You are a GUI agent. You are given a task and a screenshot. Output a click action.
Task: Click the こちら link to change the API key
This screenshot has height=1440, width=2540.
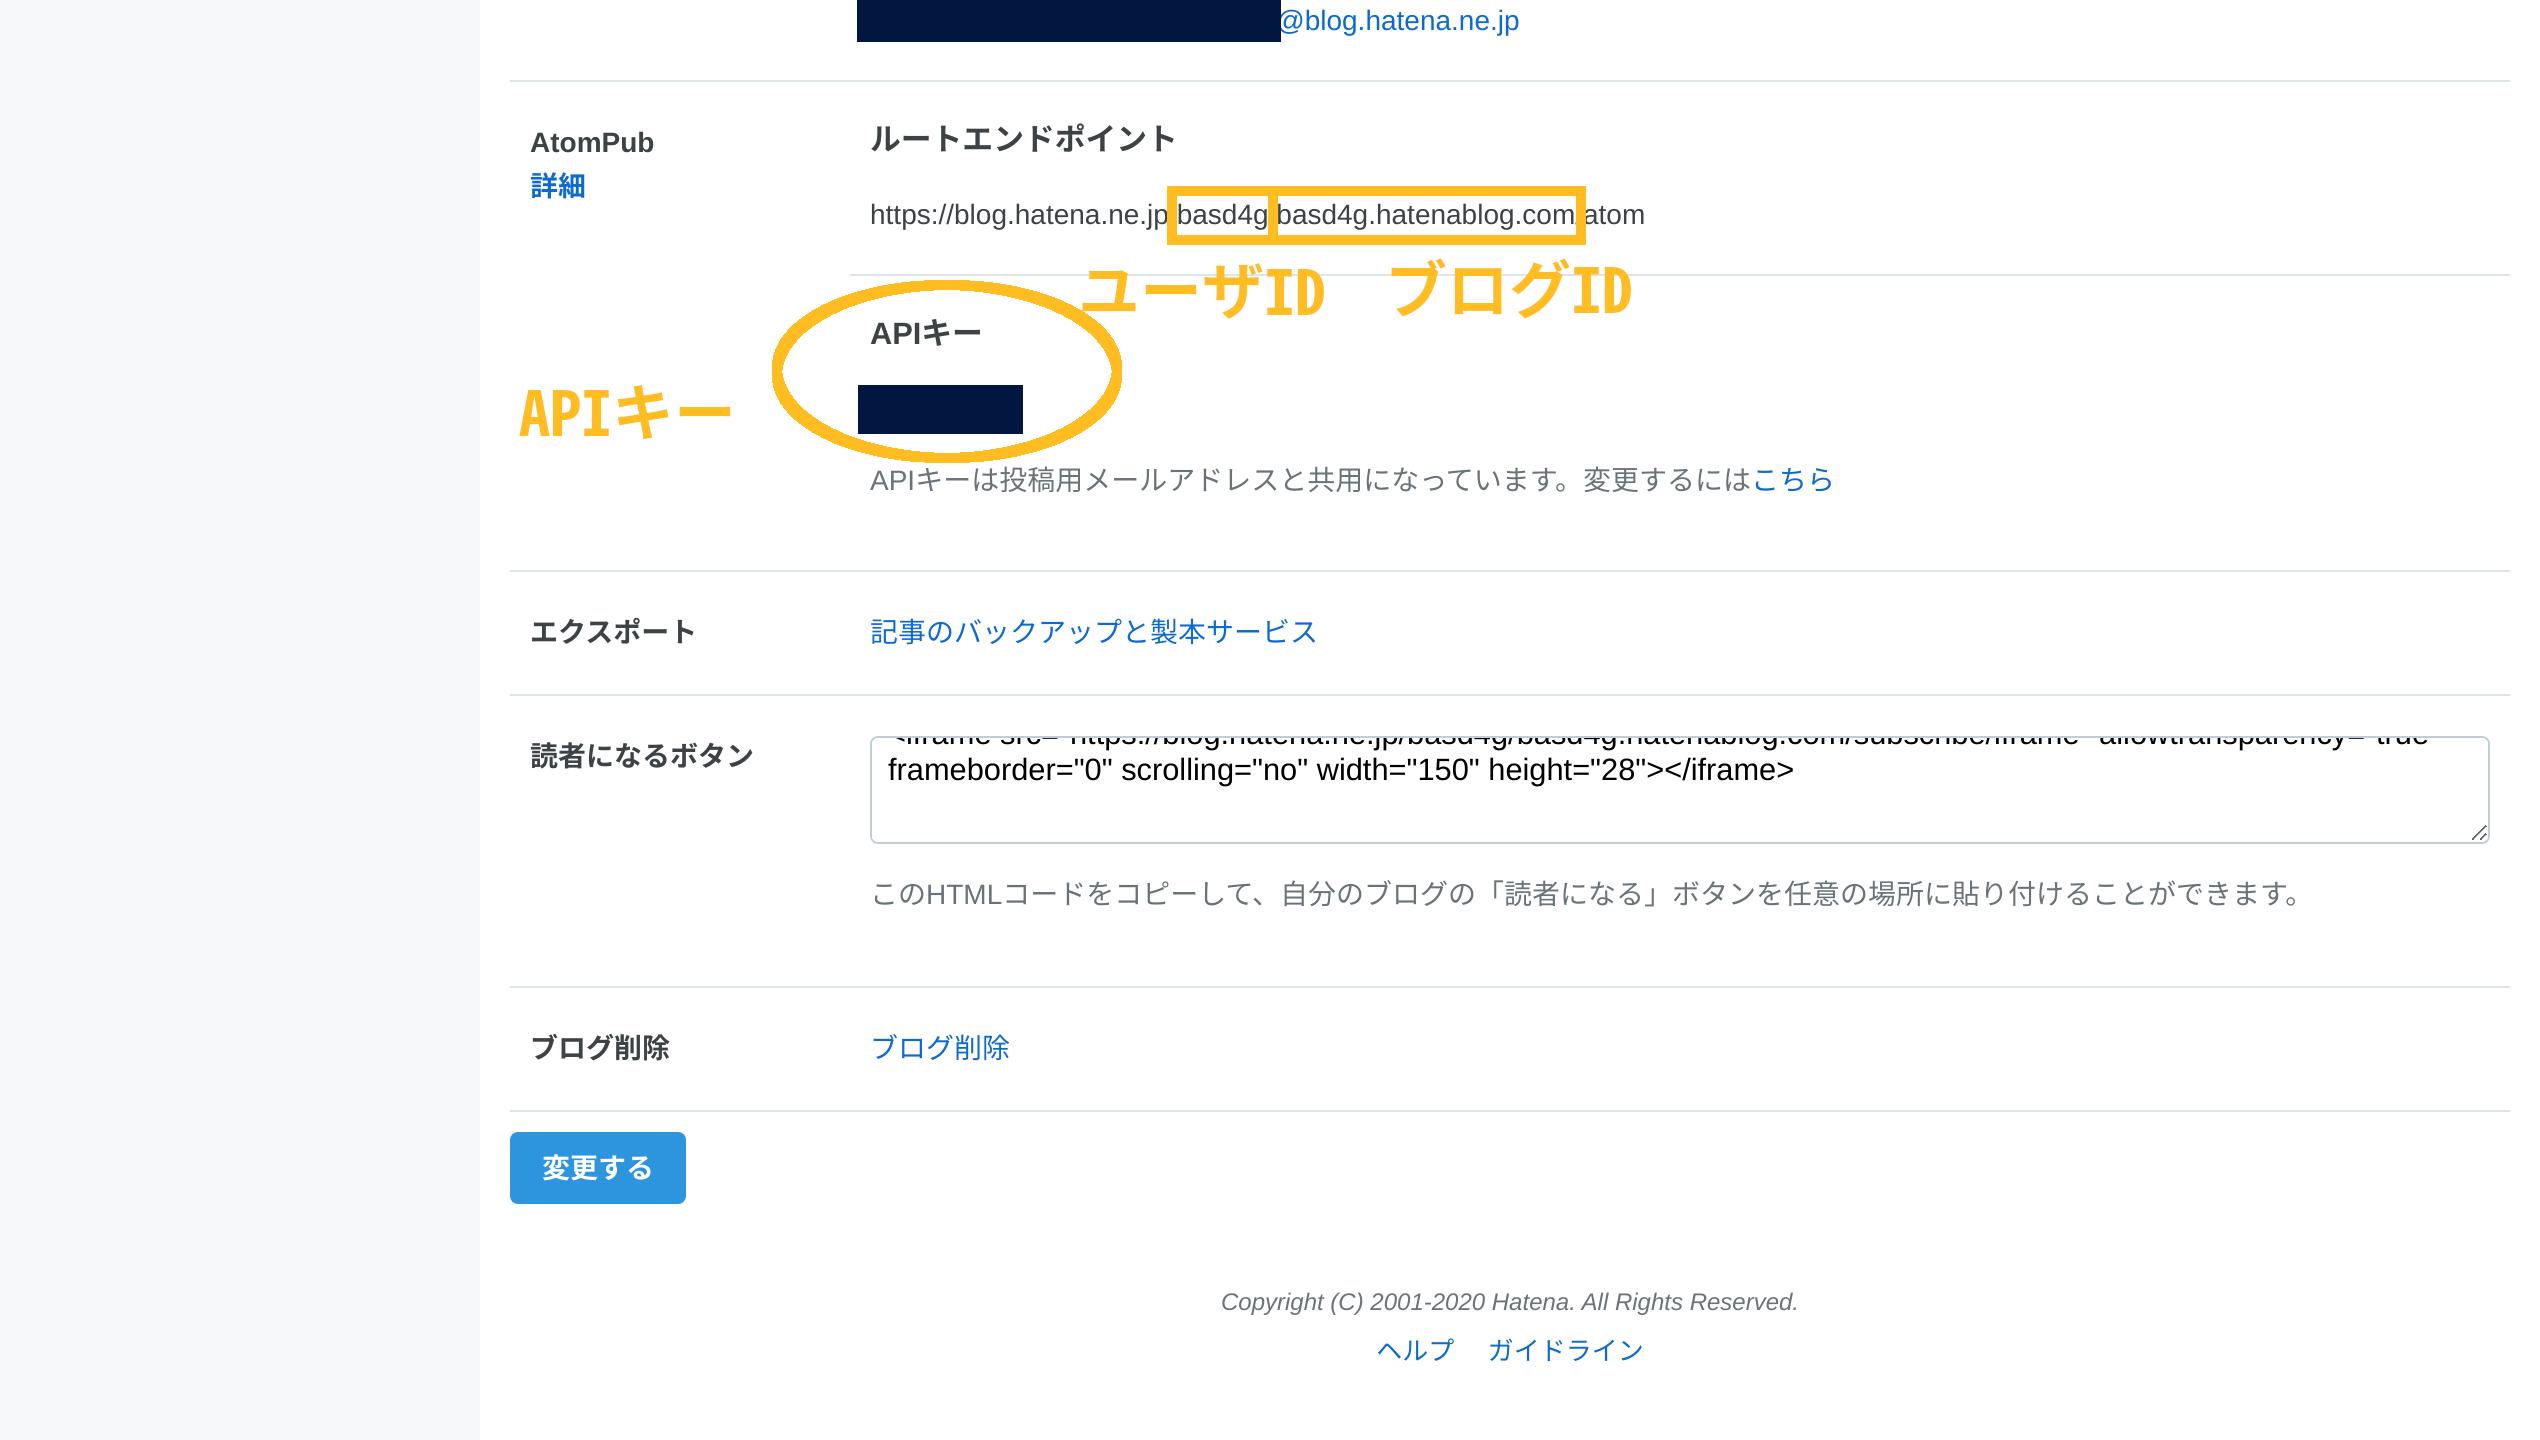1792,480
